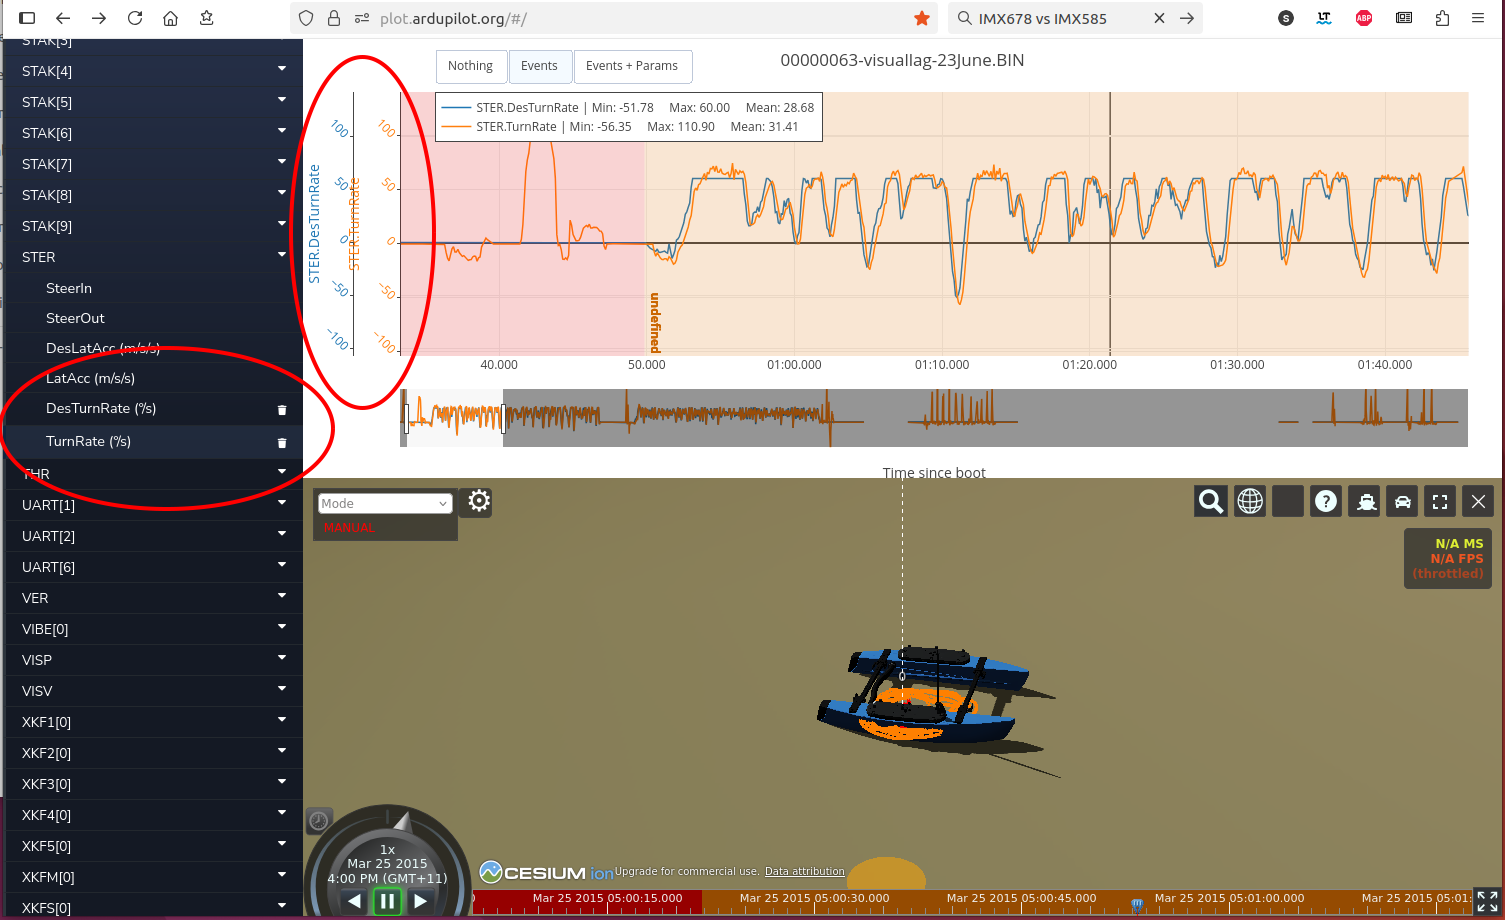This screenshot has width=1505, height=920.
Task: Select the car model icon in viewer toolbar
Action: click(x=1401, y=501)
